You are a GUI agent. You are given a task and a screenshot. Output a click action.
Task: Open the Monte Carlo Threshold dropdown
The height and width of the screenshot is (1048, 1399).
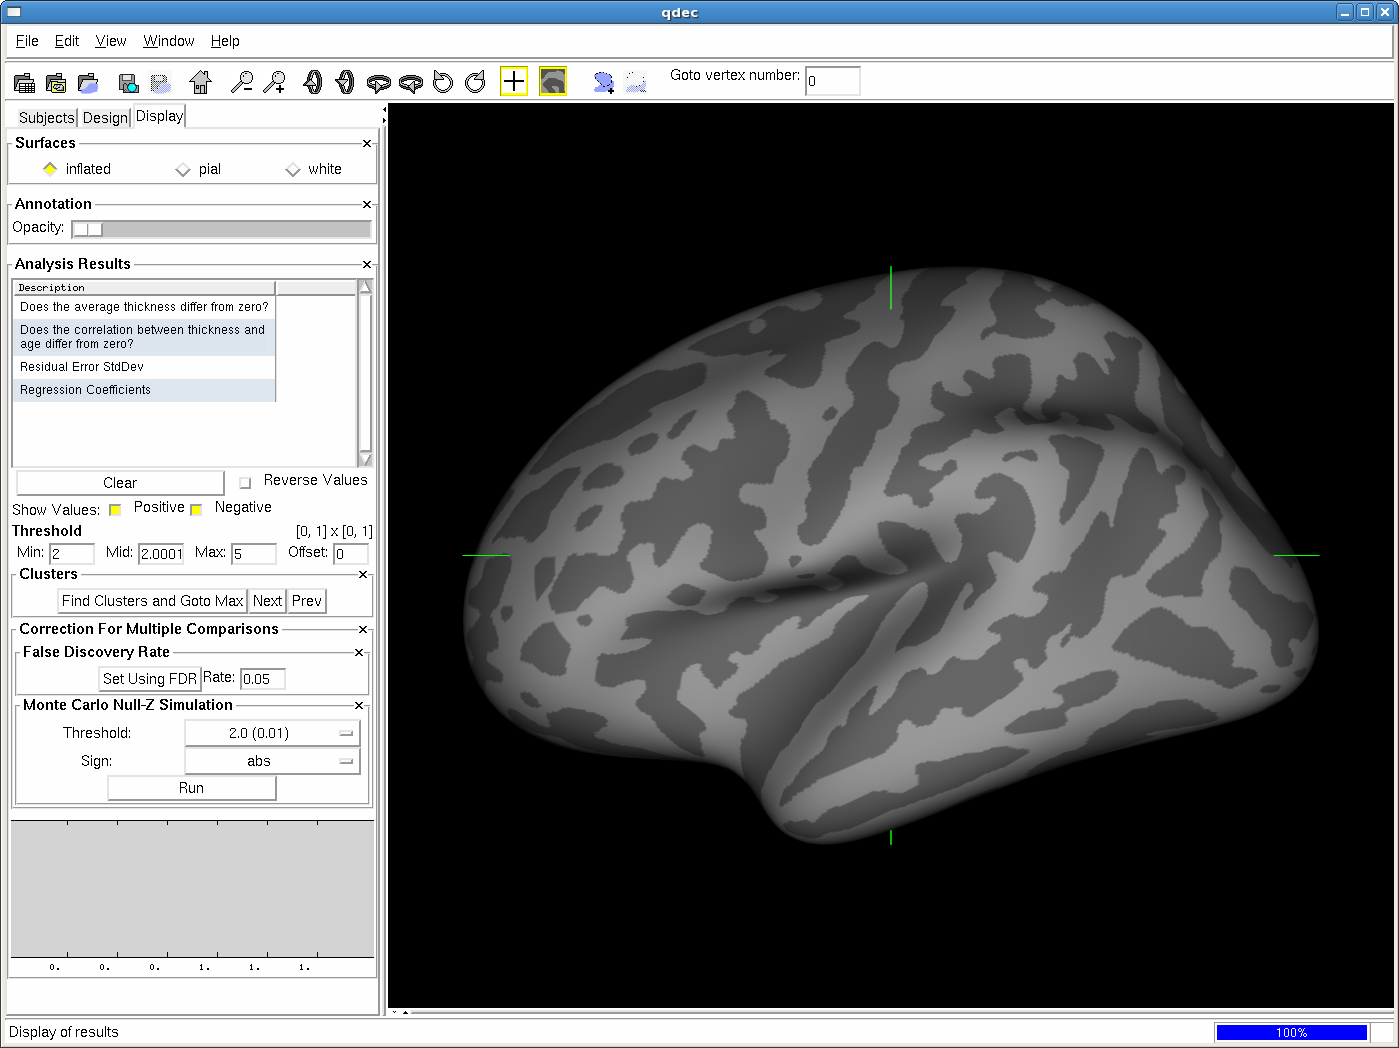pos(272,733)
